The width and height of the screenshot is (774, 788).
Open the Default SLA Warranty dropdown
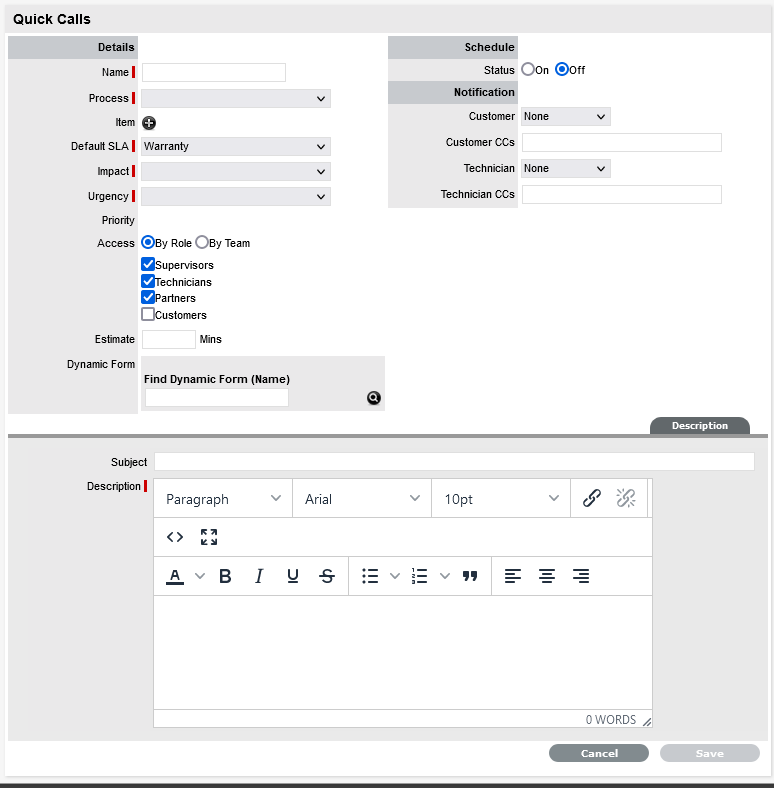point(236,146)
